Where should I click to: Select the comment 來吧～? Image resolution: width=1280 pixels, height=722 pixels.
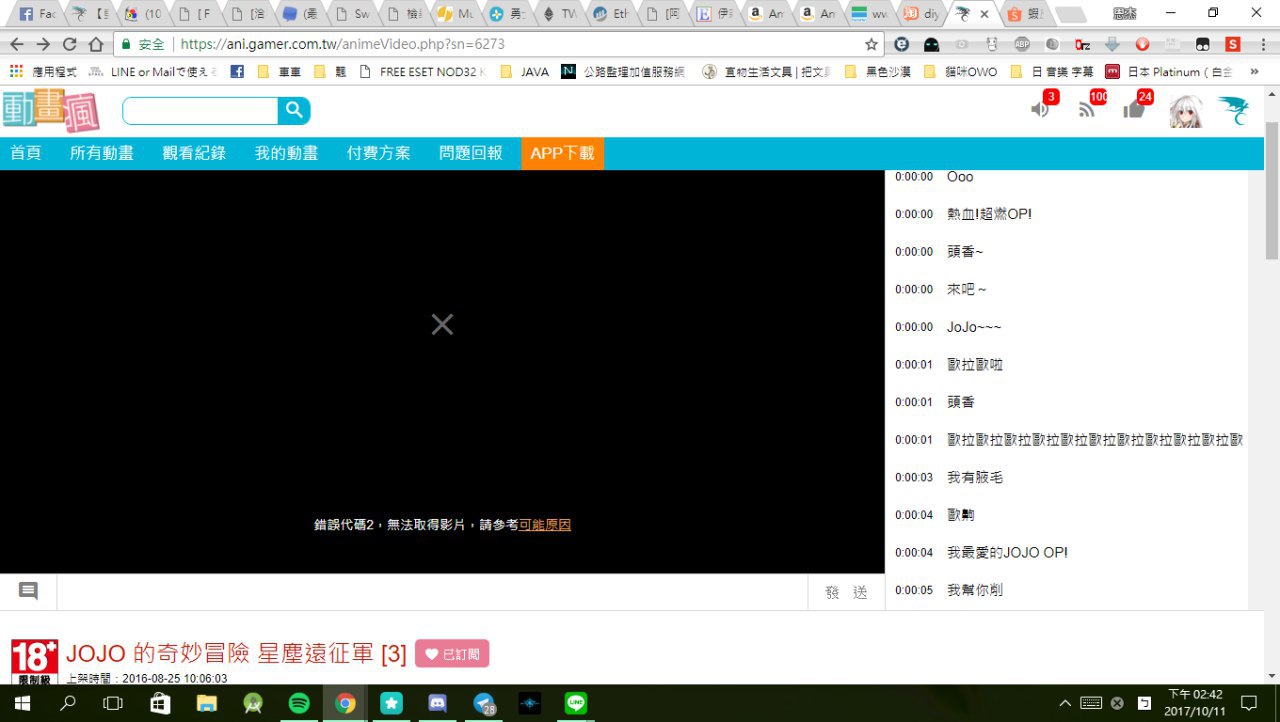(967, 289)
